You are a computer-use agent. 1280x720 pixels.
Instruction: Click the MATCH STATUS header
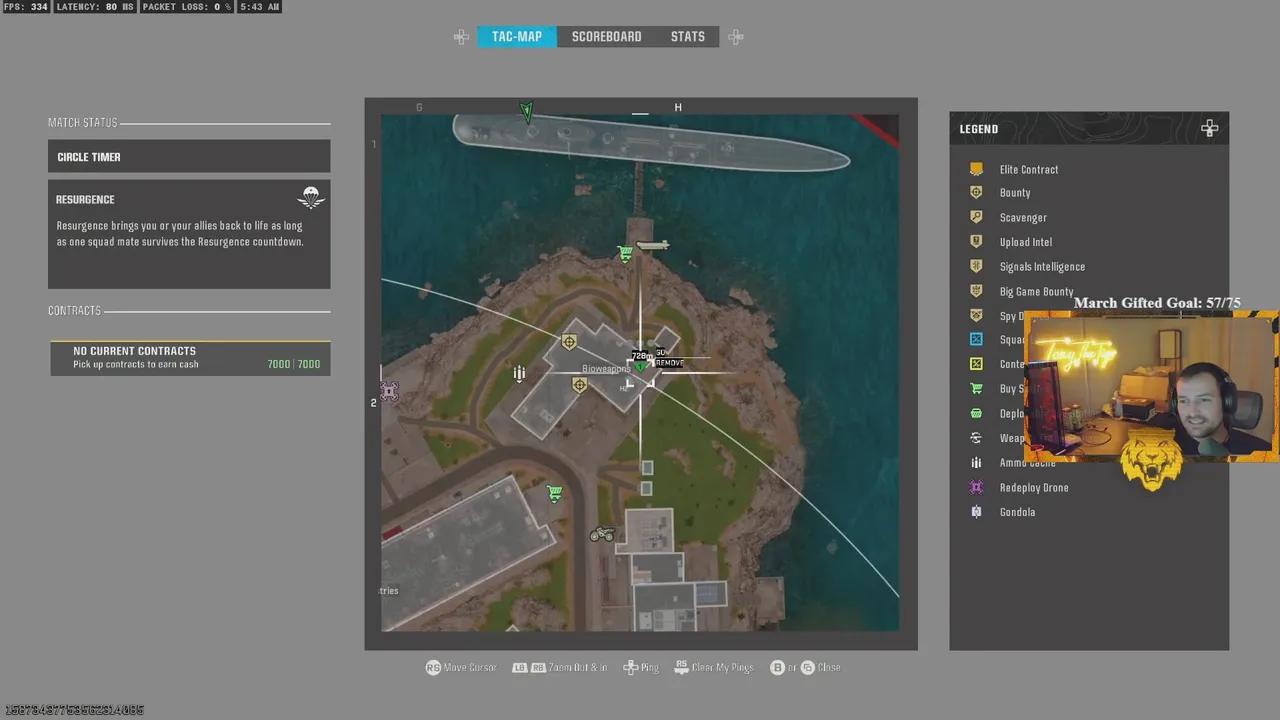coord(83,123)
